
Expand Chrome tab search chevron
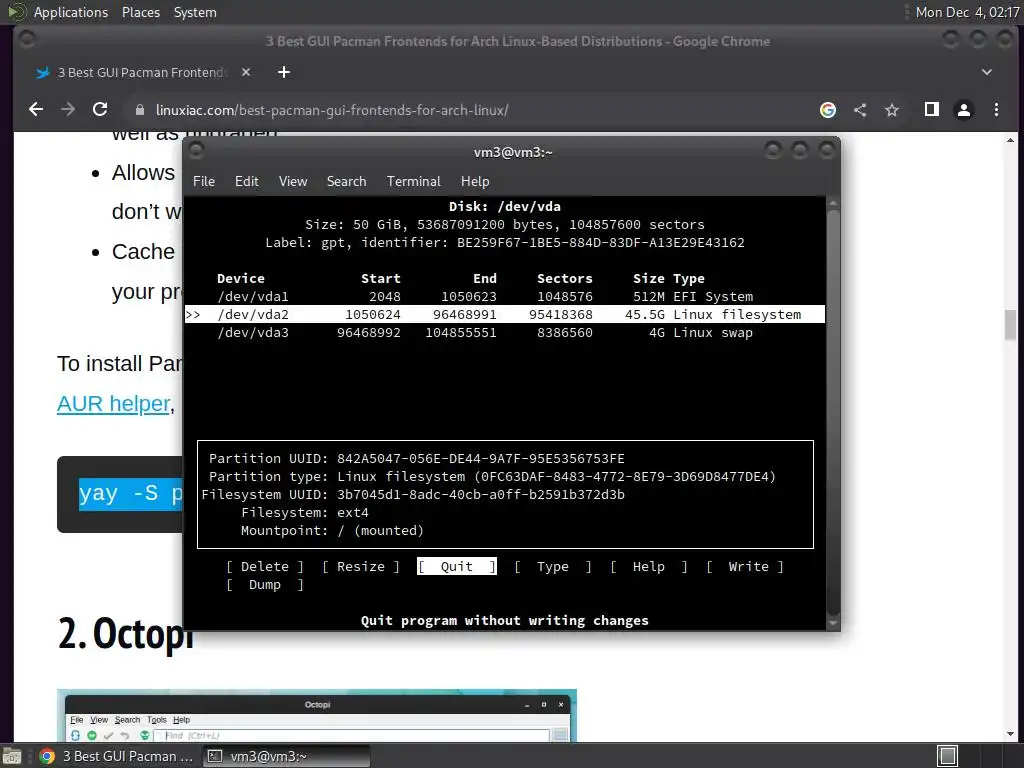pyautogui.click(x=987, y=72)
